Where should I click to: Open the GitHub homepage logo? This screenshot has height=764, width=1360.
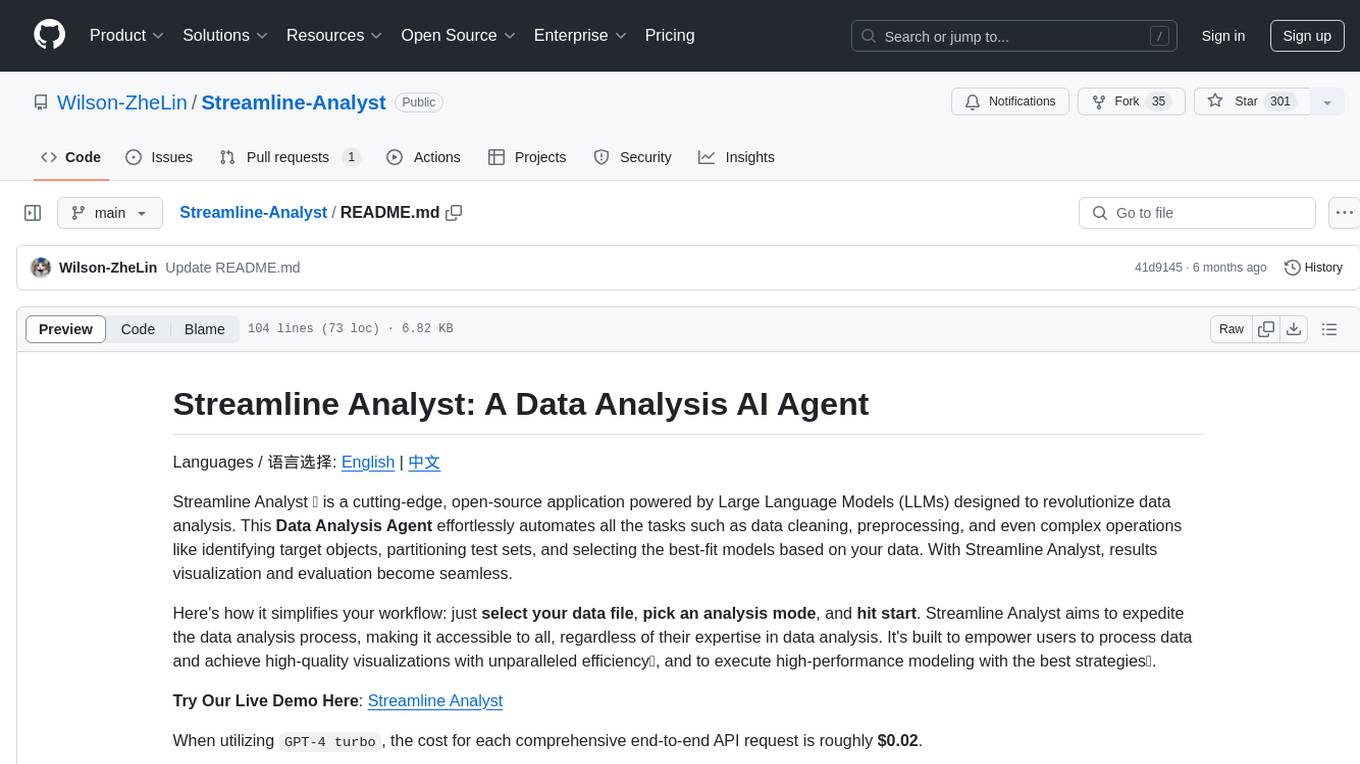(x=49, y=35)
